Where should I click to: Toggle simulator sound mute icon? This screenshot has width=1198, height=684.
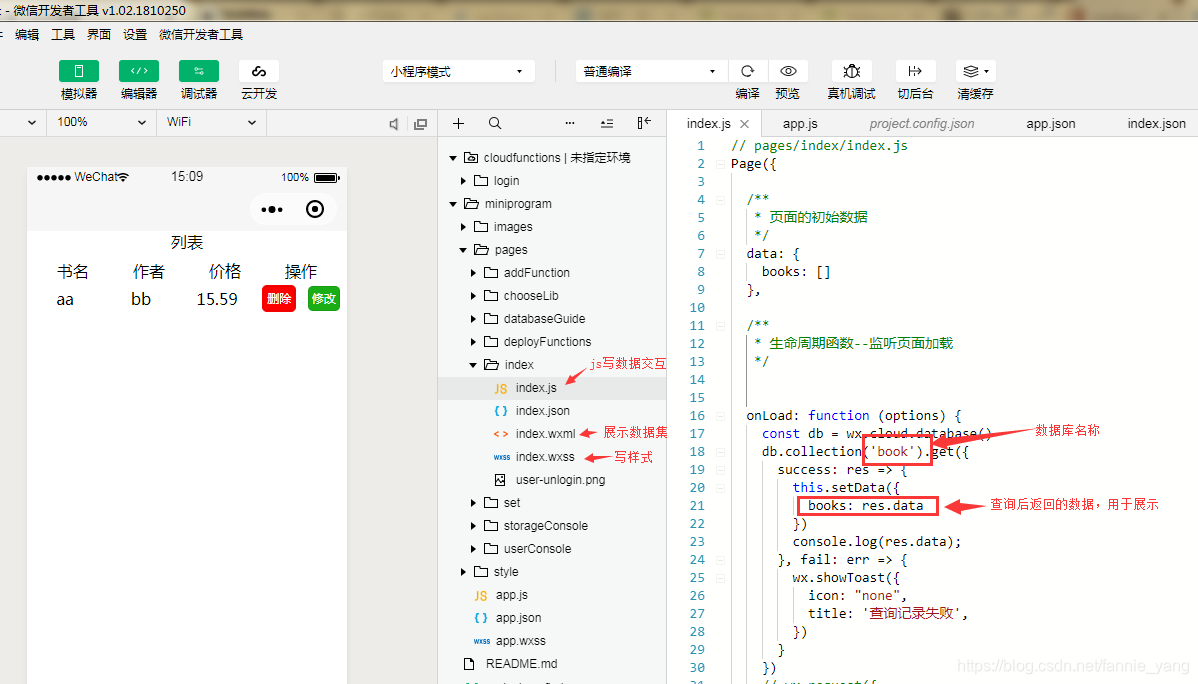[393, 124]
